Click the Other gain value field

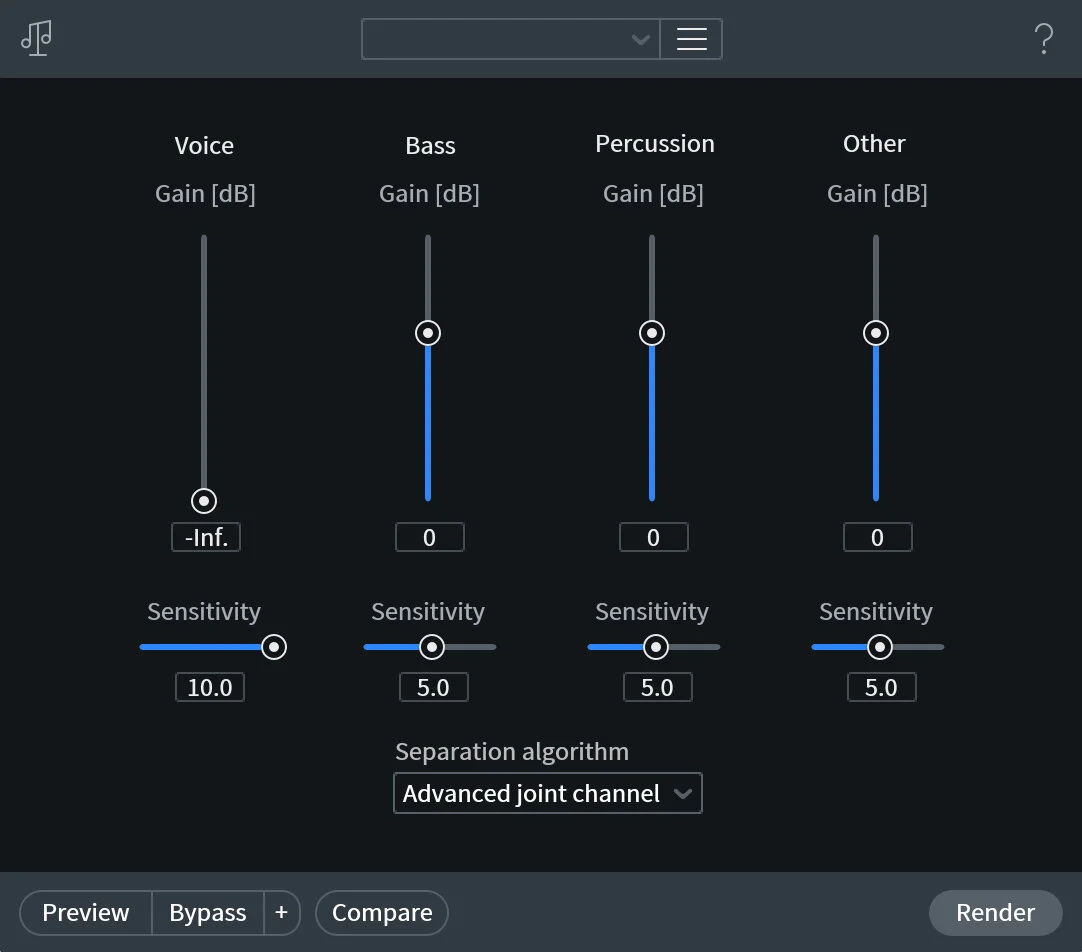[x=877, y=537]
